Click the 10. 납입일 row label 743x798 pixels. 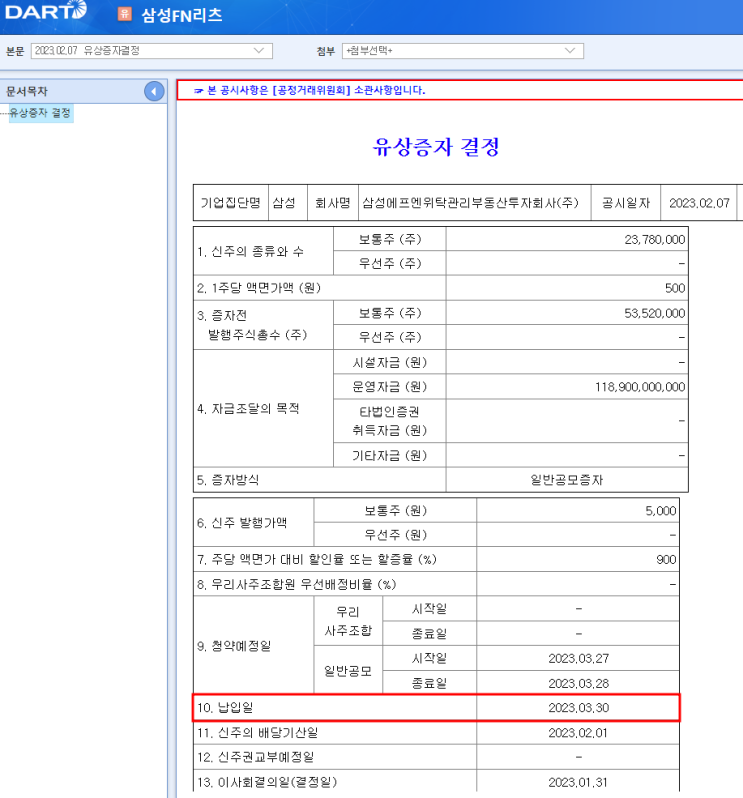(225, 708)
